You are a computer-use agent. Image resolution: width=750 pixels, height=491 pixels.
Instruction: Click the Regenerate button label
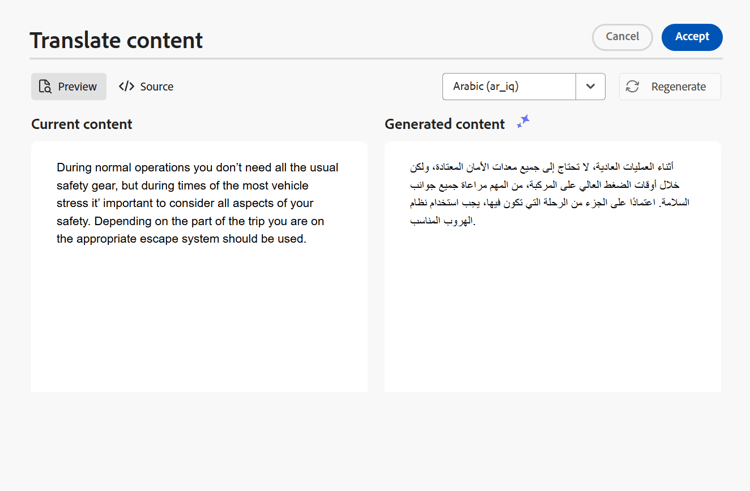(x=678, y=87)
